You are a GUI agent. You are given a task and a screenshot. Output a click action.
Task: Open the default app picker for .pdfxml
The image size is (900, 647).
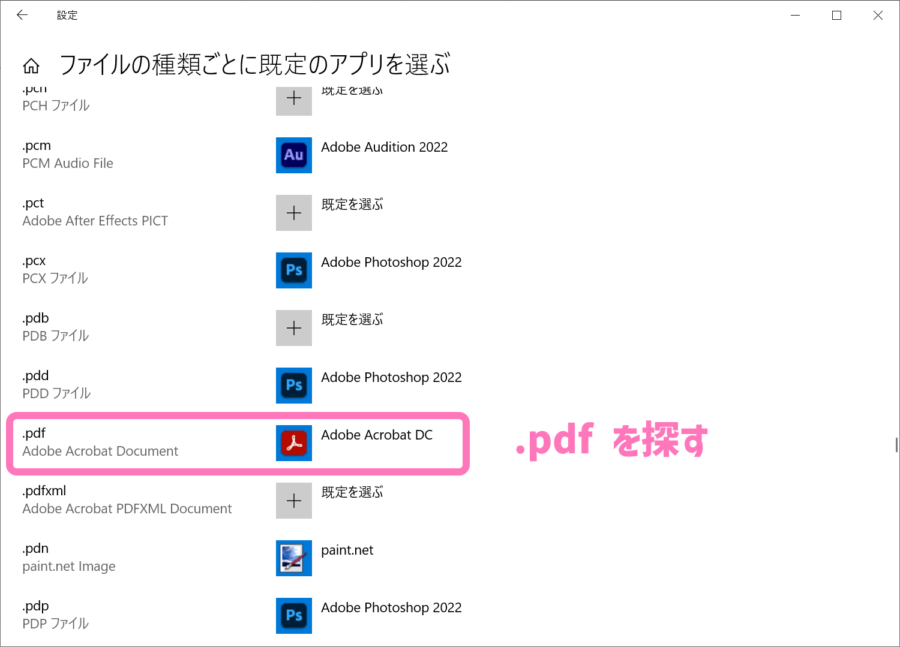(293, 500)
